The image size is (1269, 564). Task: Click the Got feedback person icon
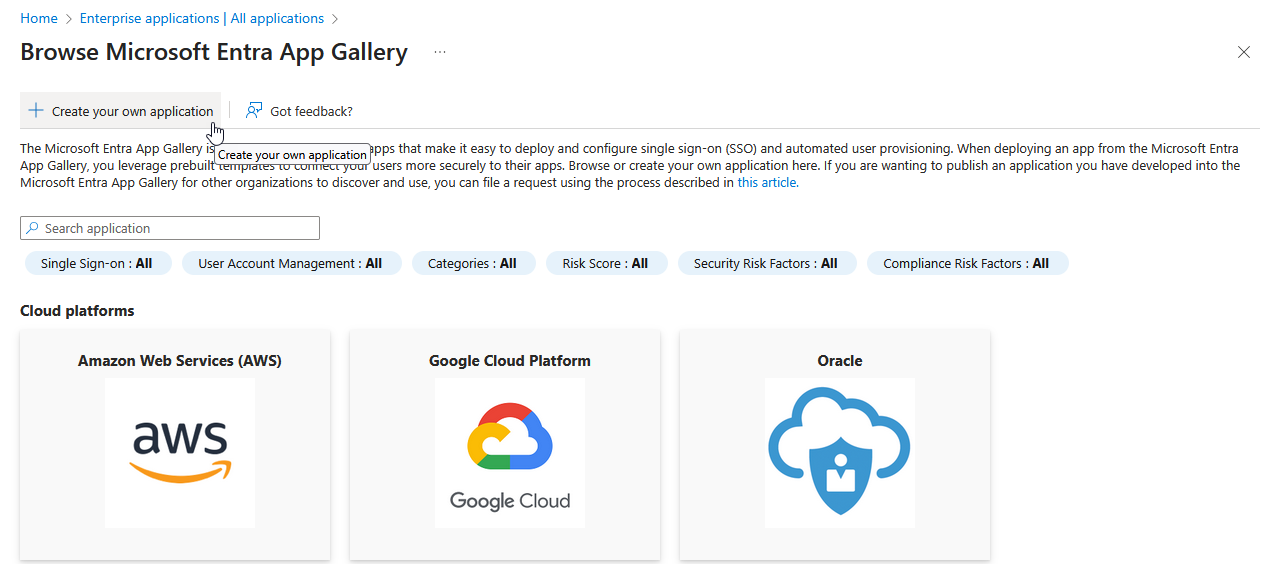255,111
